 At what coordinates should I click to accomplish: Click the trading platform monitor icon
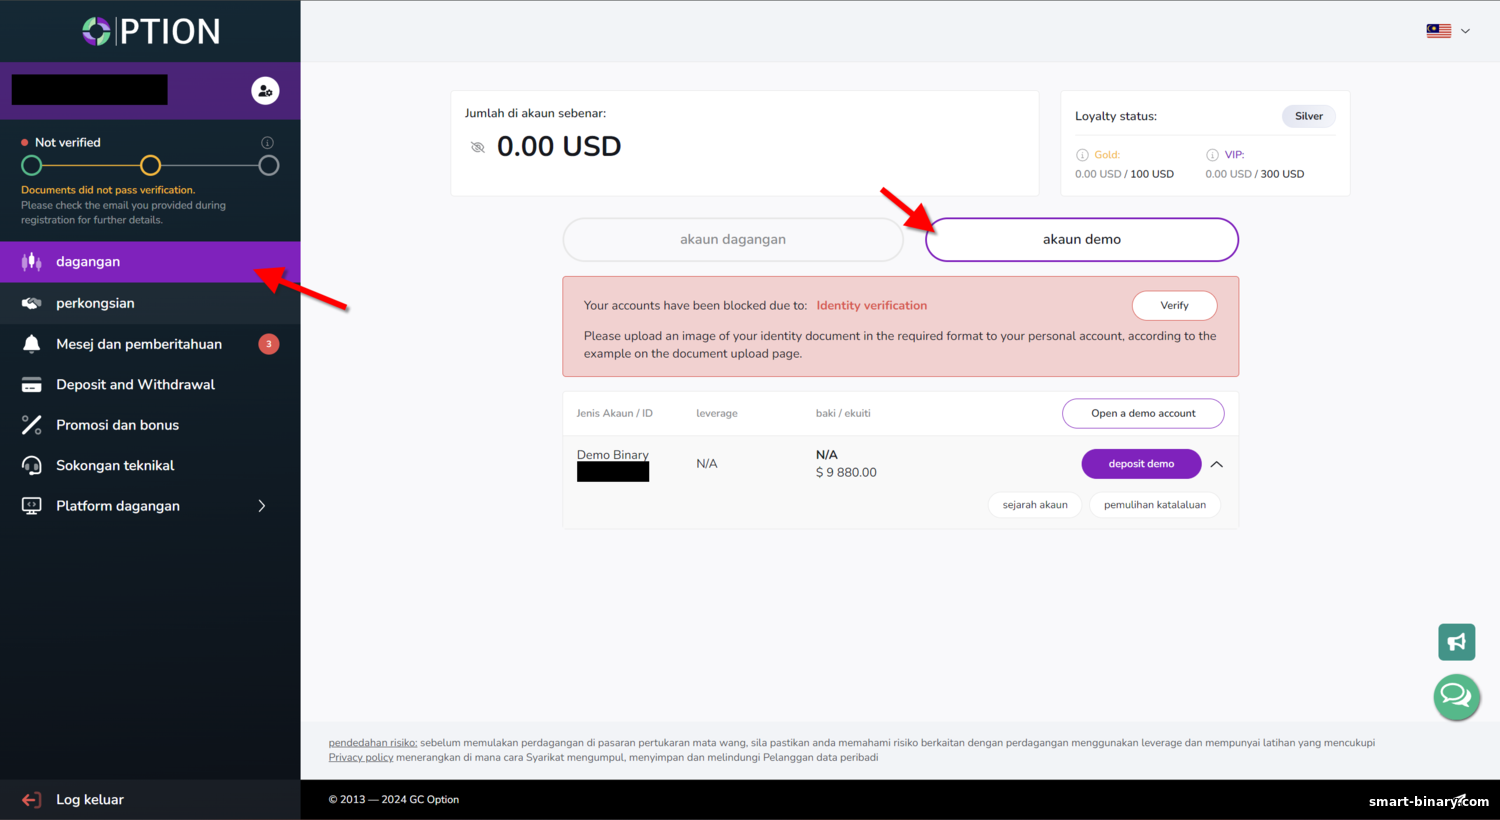(32, 506)
